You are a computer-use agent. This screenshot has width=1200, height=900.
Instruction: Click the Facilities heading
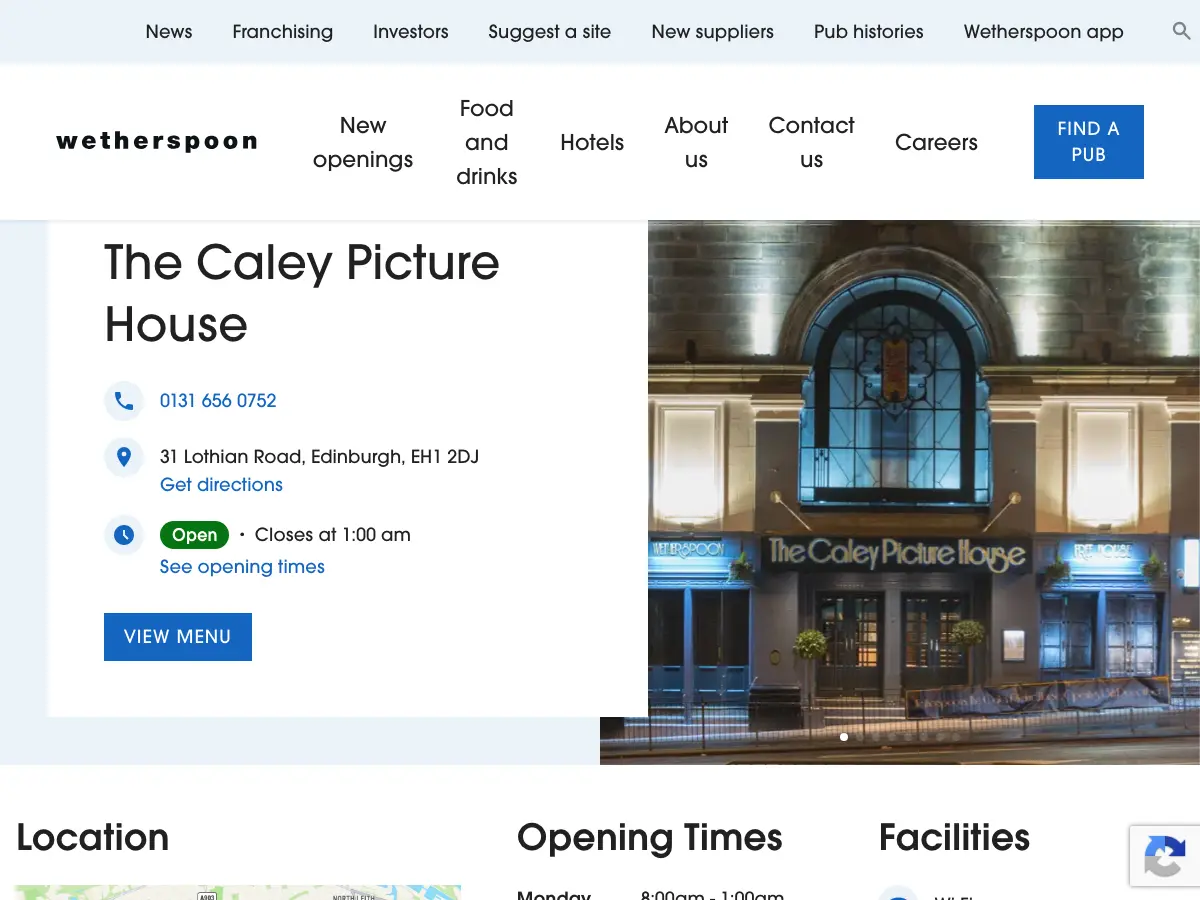click(954, 838)
